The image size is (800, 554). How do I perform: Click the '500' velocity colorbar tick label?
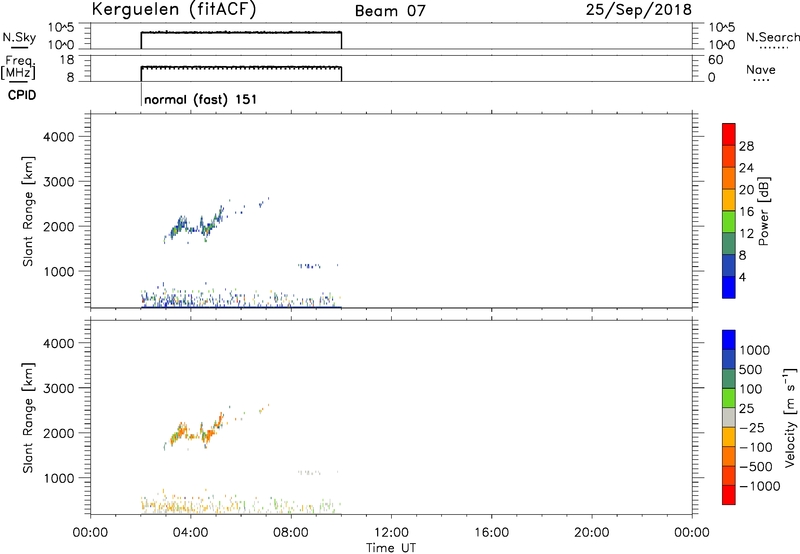(x=751, y=370)
